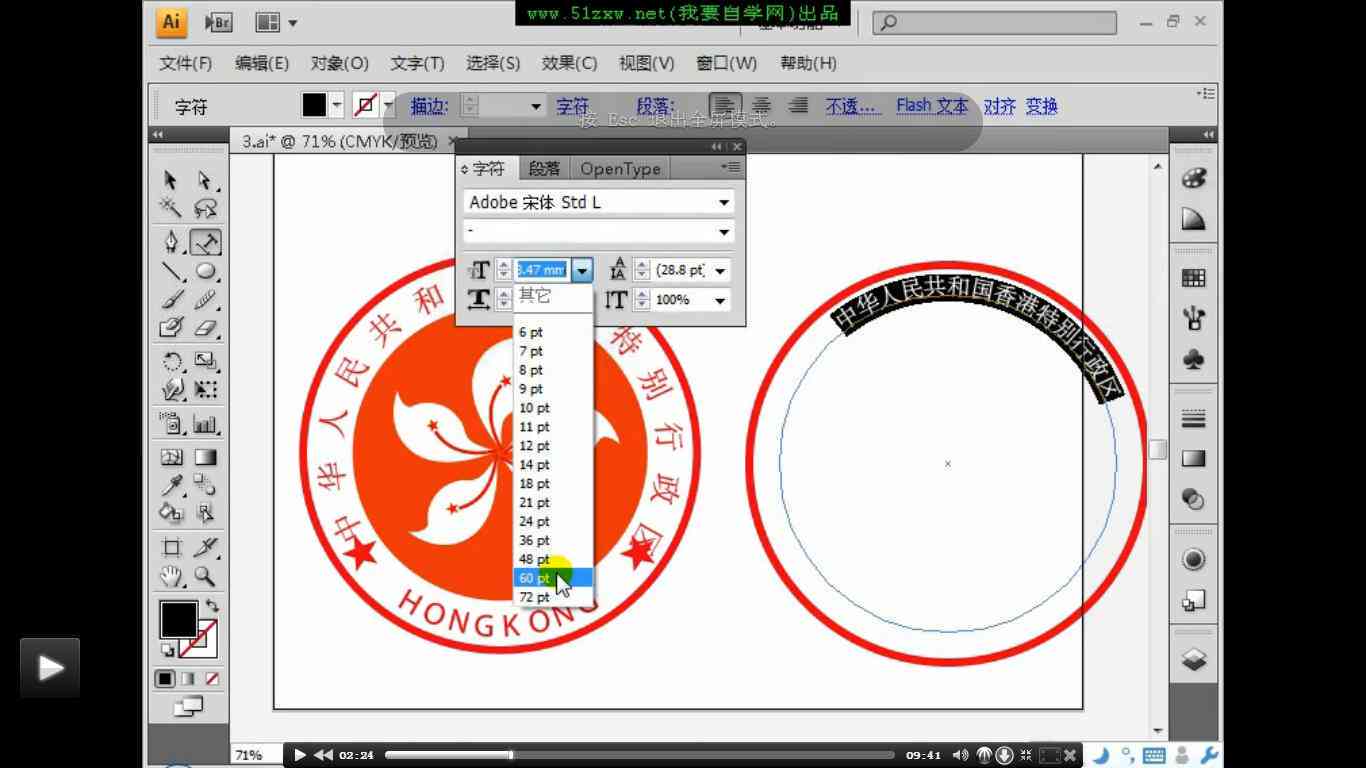Select the Direct Selection tool
The image size is (1366, 768).
205,180
